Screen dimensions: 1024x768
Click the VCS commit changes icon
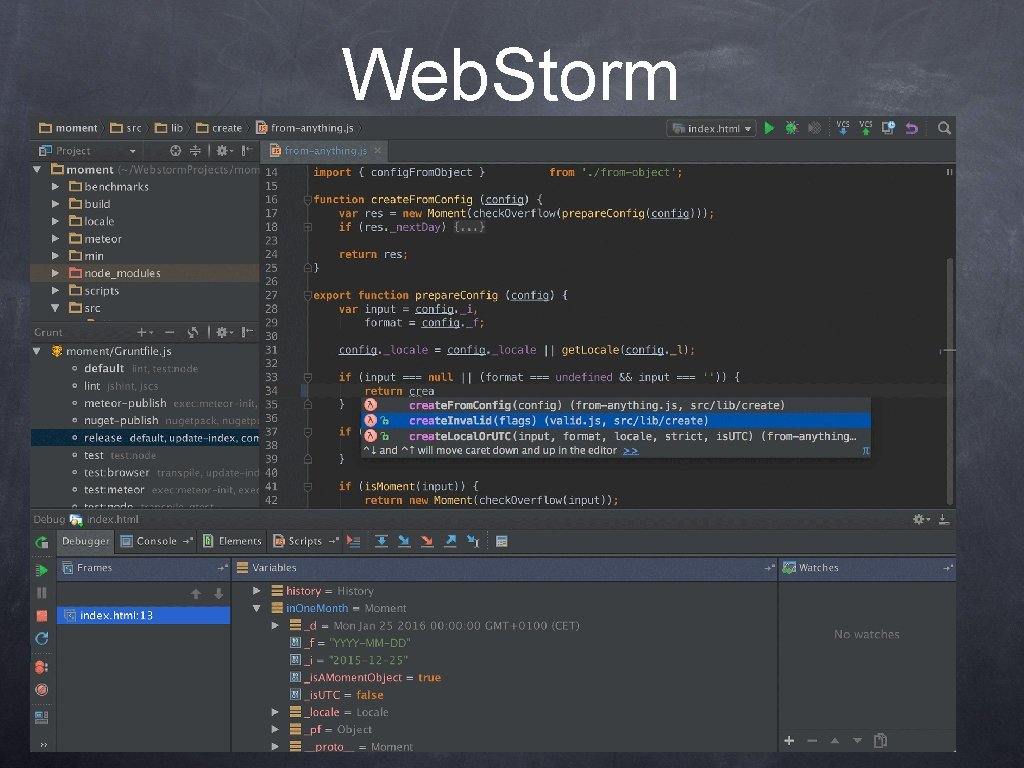click(866, 127)
